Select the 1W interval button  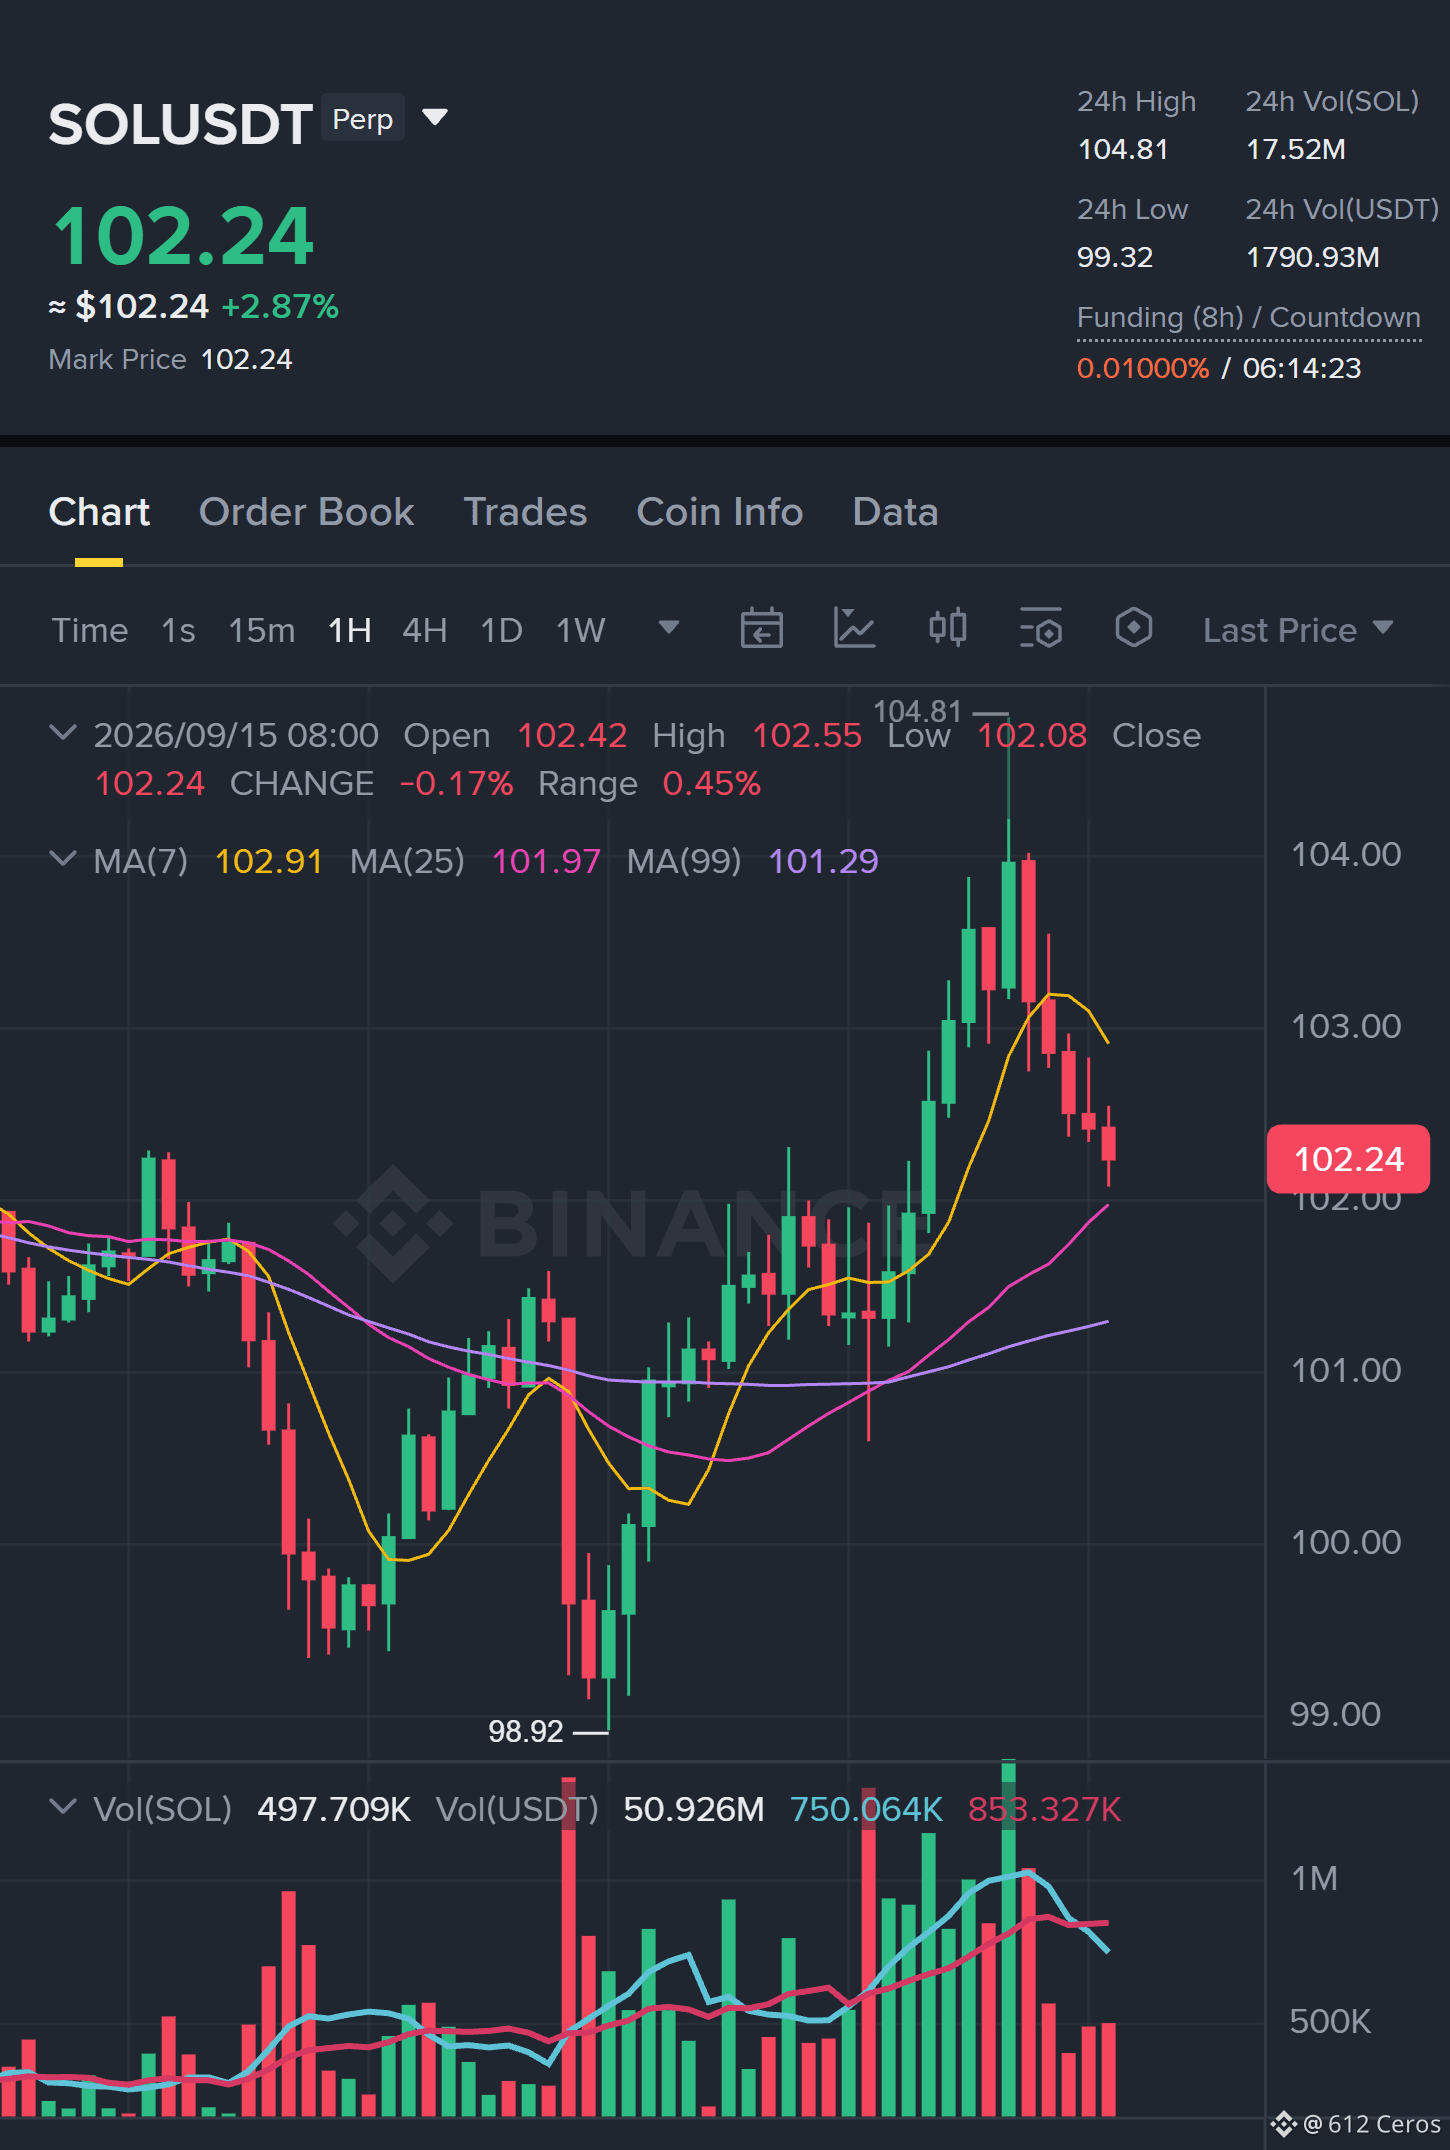coord(581,630)
